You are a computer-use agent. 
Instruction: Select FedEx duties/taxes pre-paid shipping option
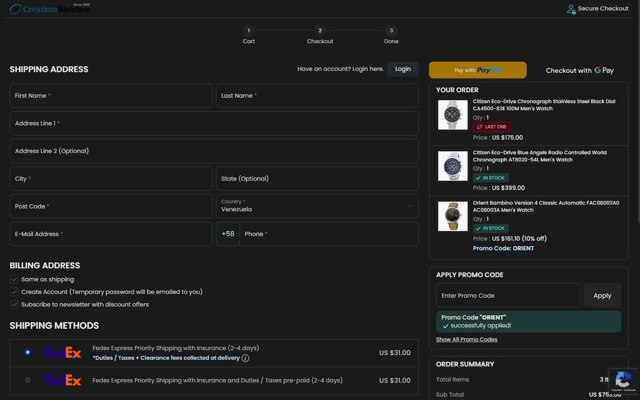tap(27, 380)
